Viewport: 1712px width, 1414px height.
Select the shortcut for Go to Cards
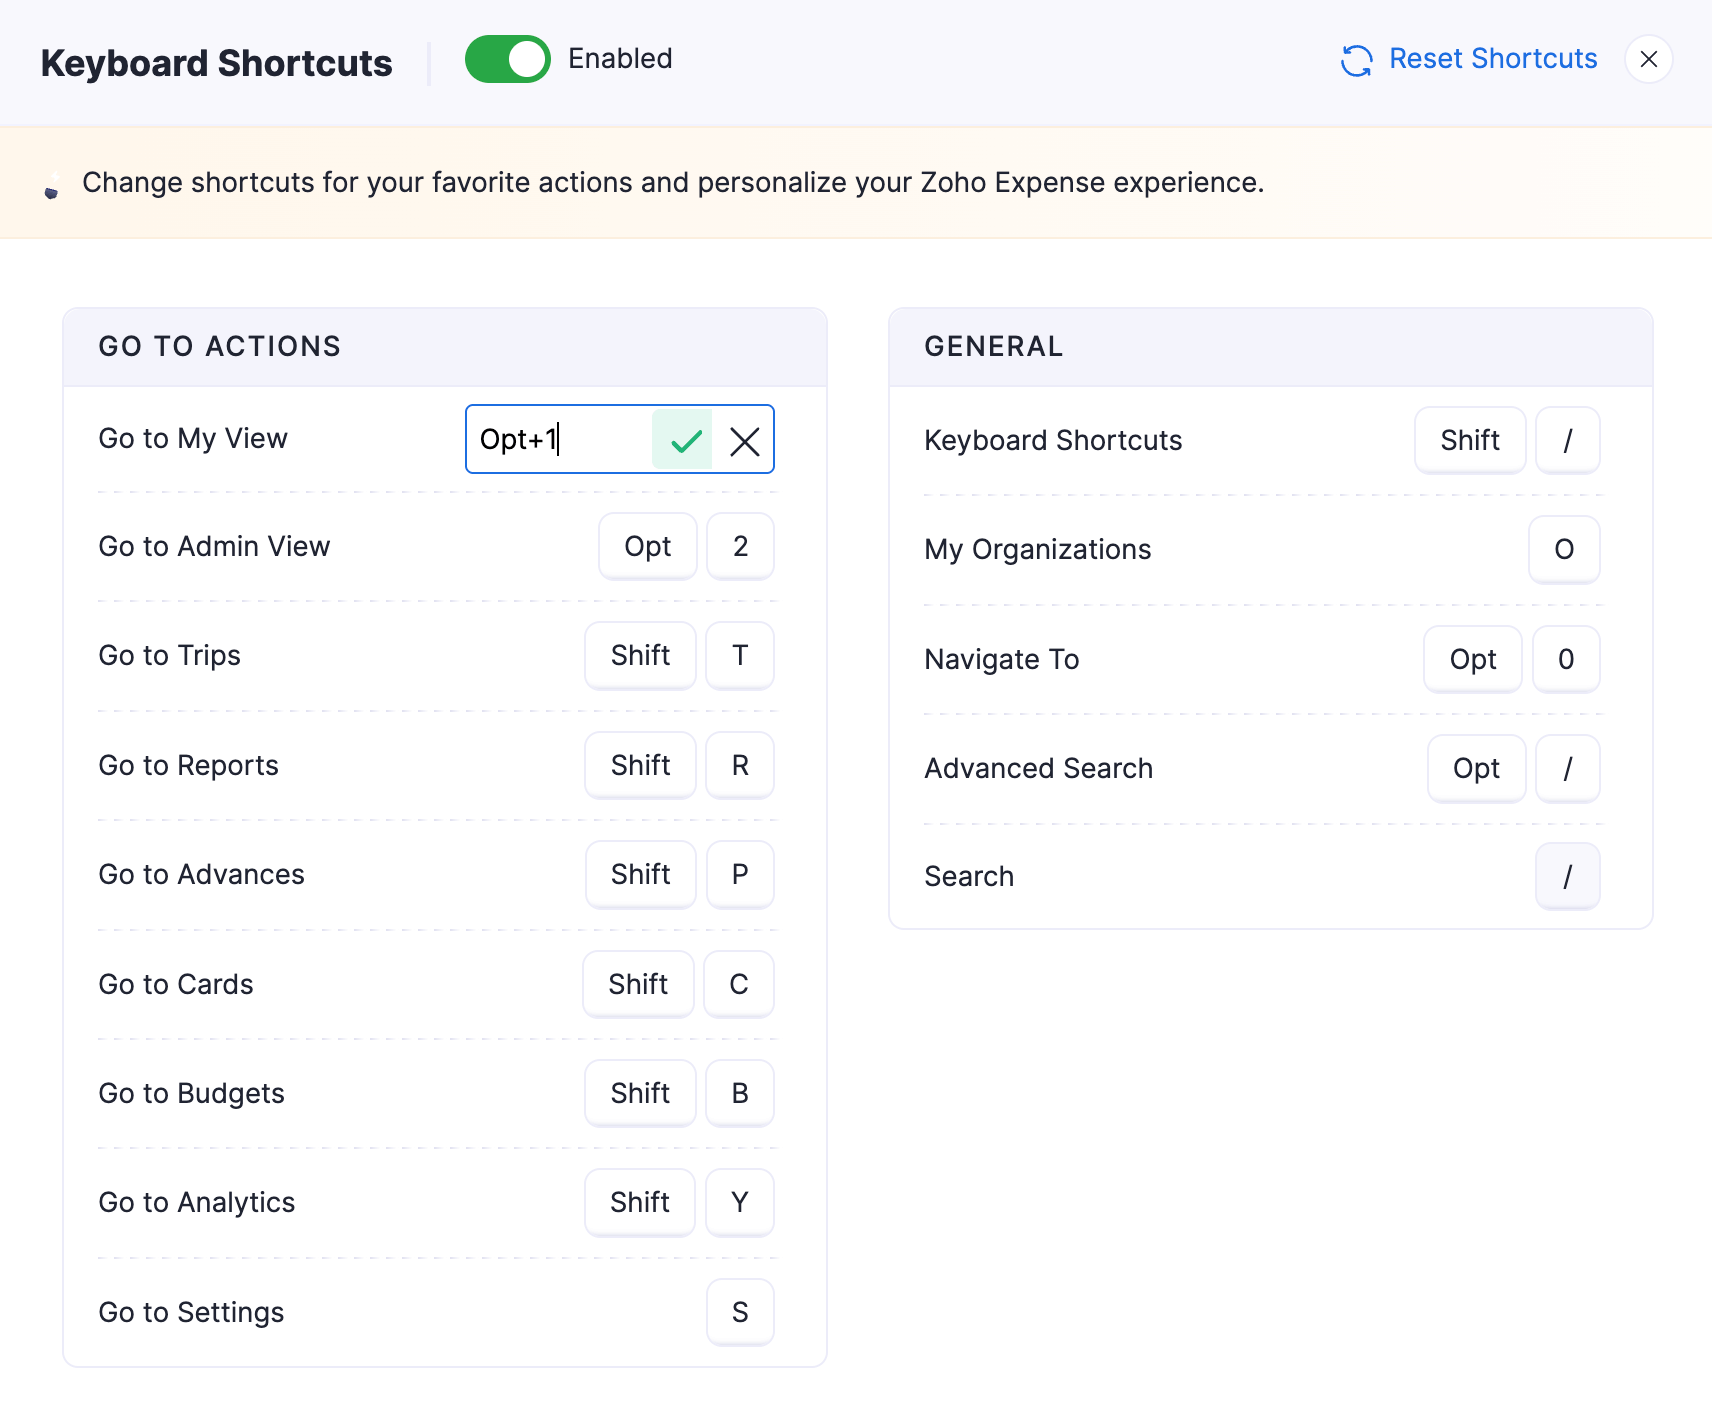coord(738,984)
